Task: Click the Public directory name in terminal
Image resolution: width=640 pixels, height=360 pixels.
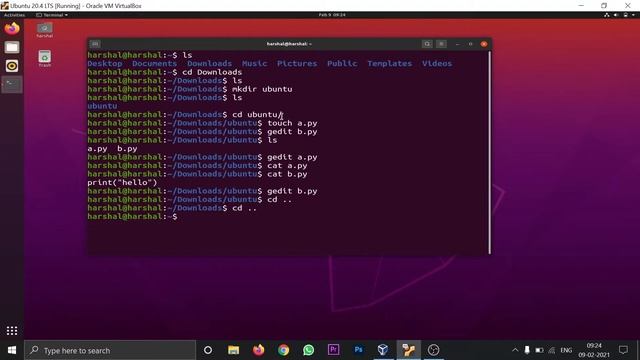Action: click(342, 64)
